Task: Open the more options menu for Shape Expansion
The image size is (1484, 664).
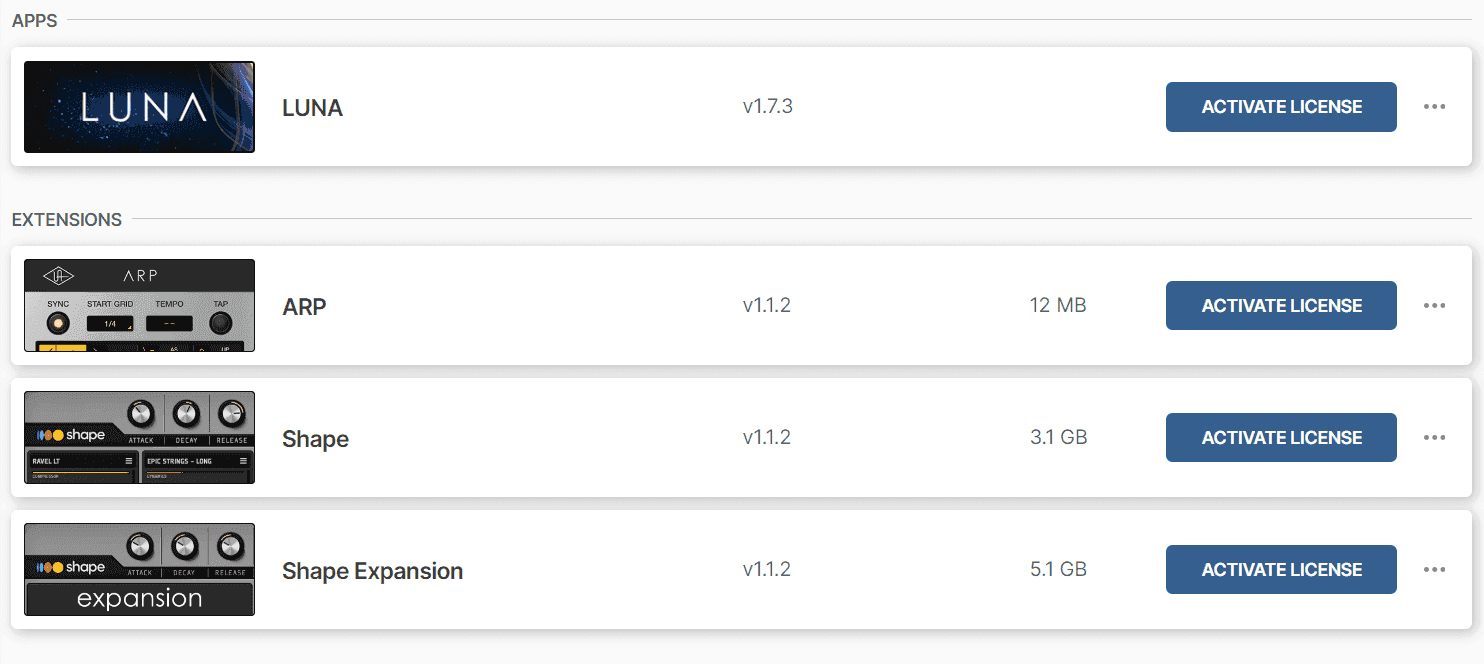Action: 1434,569
